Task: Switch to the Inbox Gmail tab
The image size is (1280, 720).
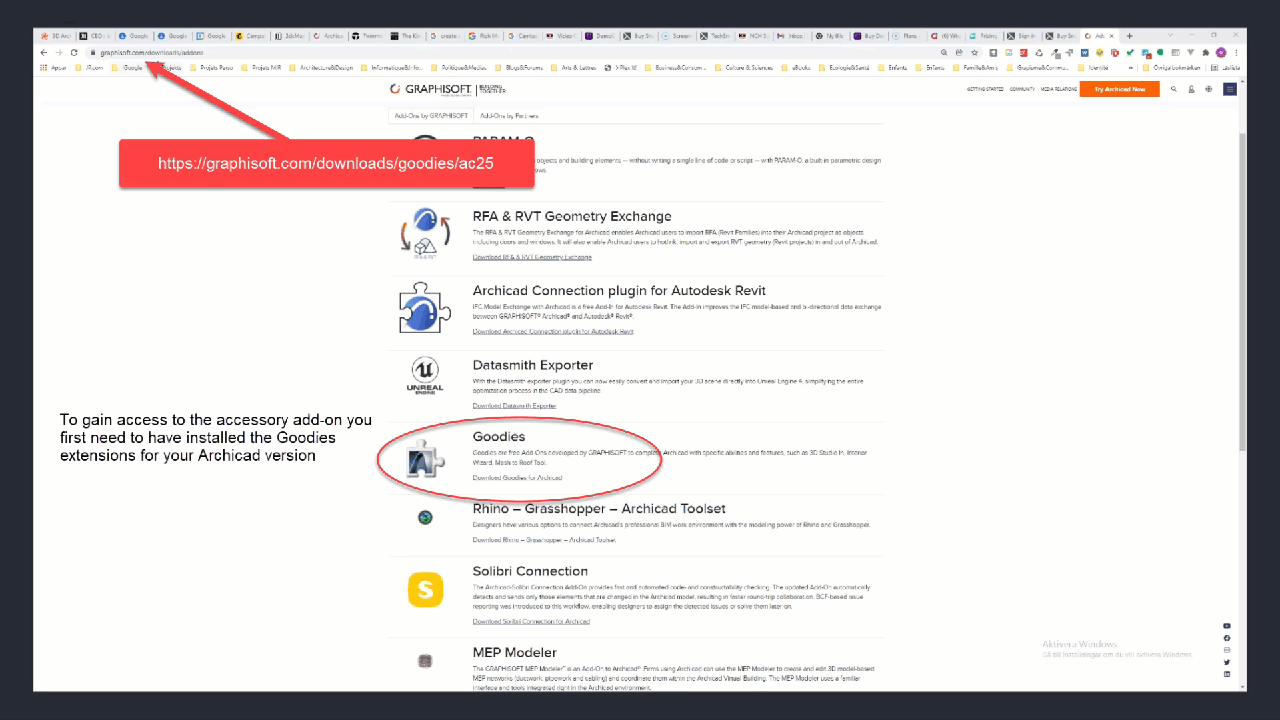Action: [794, 35]
